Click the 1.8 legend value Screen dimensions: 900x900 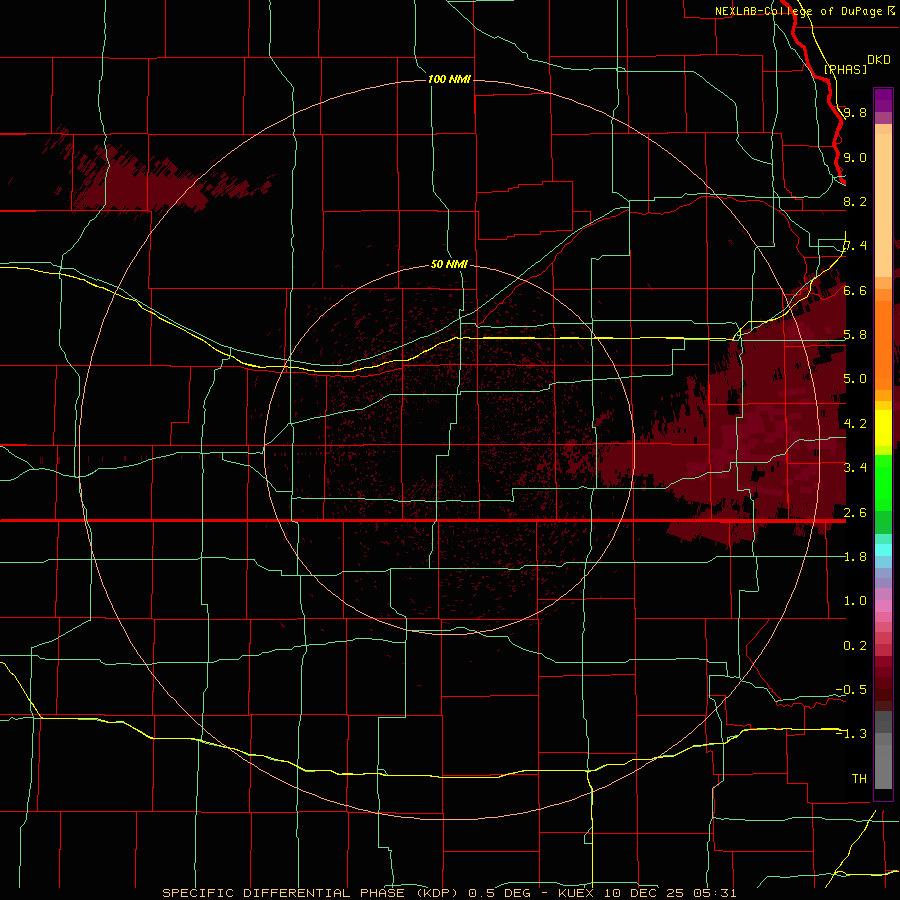coord(855,557)
